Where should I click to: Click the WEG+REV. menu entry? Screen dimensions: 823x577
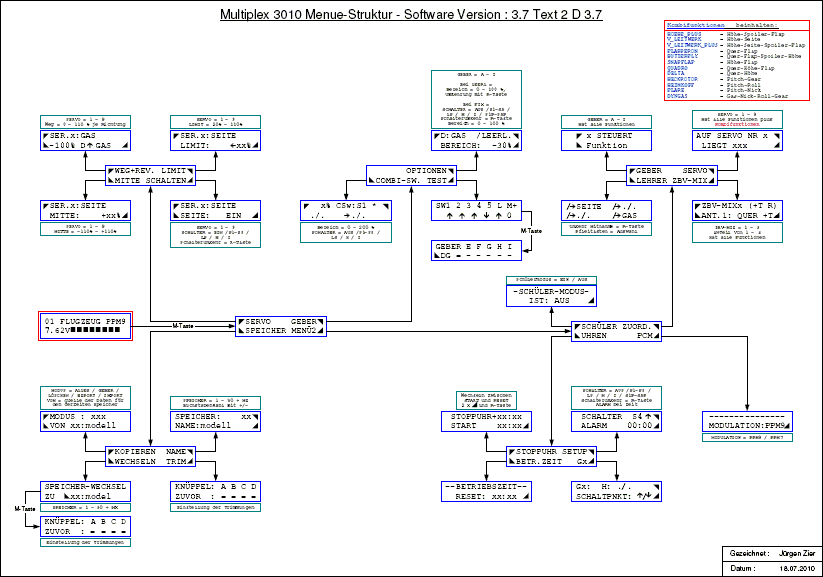click(x=135, y=171)
